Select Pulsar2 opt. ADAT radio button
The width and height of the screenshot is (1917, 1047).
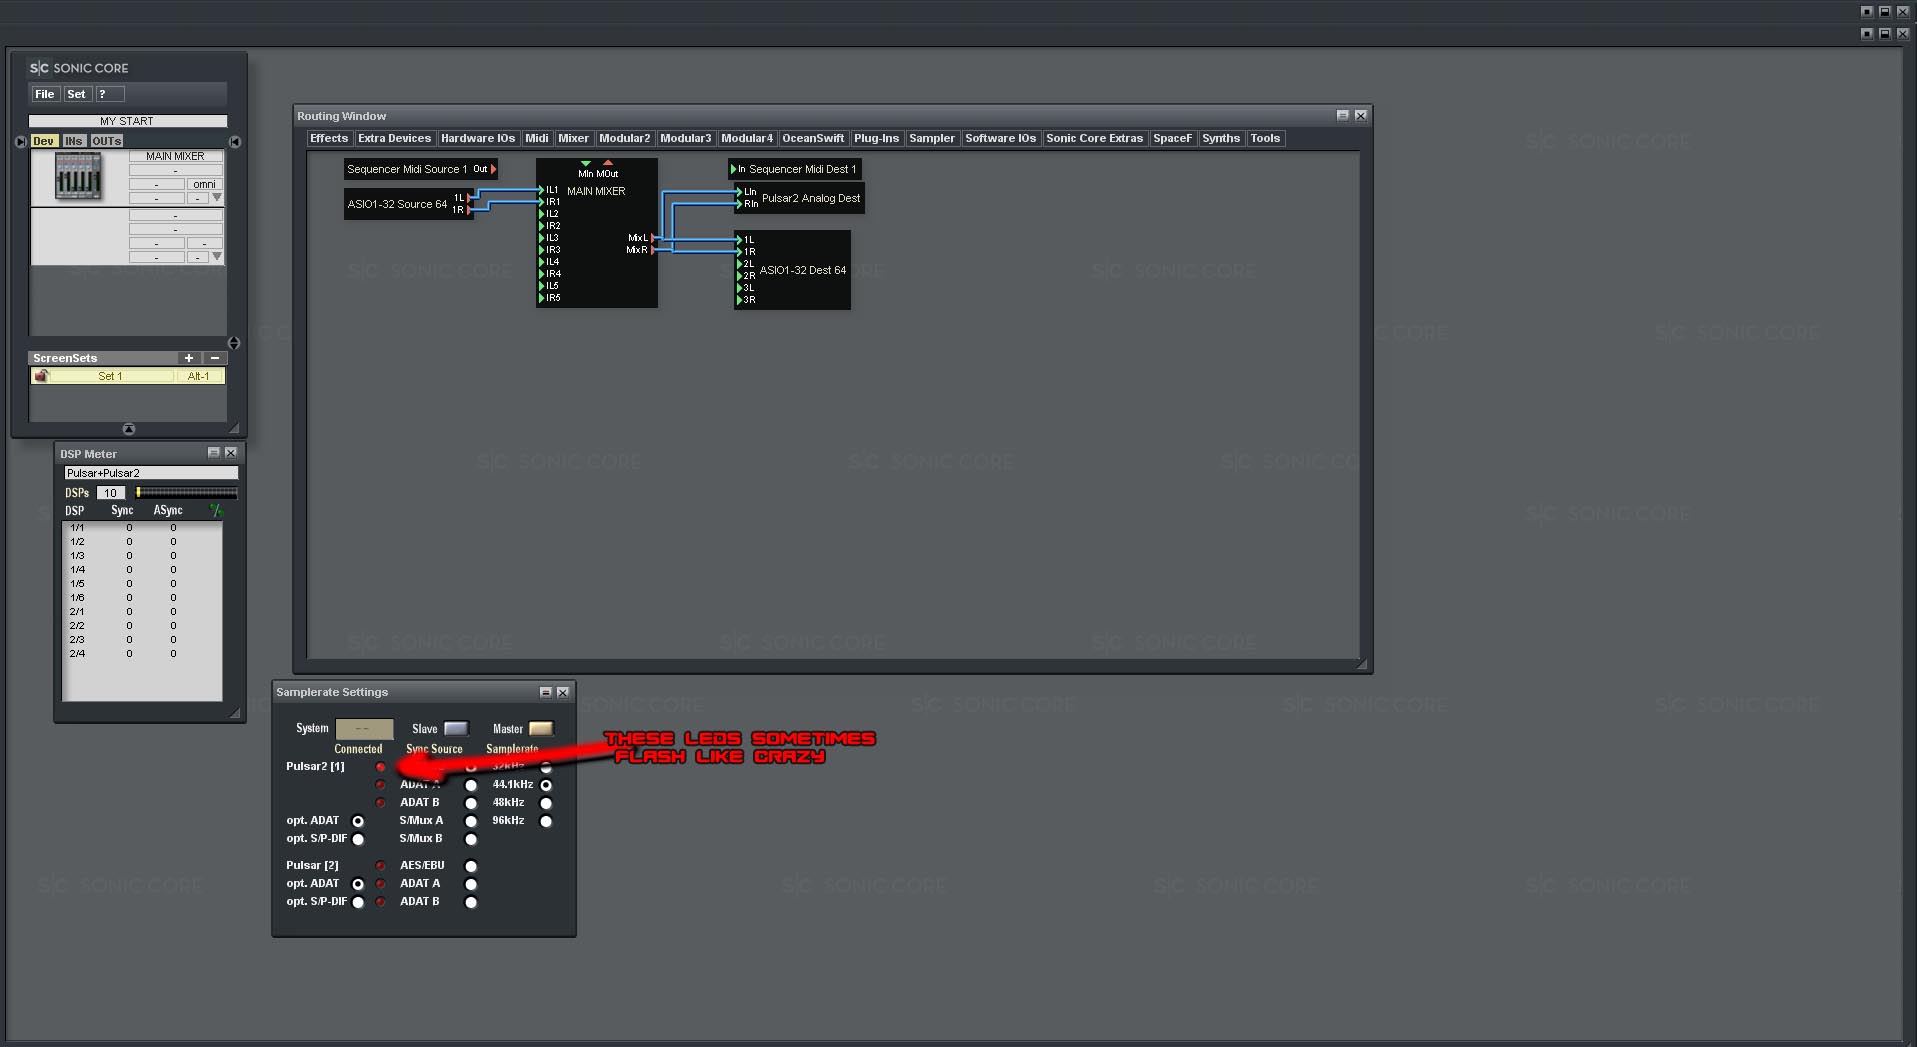click(x=358, y=821)
